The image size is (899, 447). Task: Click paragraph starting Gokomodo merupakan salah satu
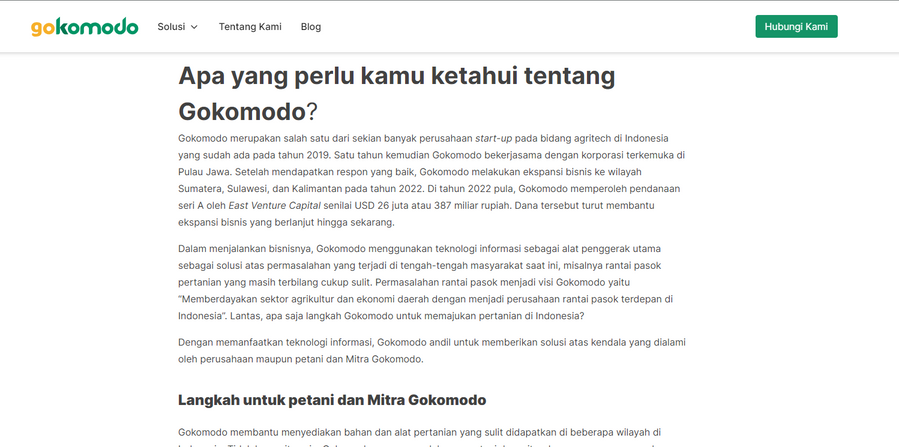[430, 180]
